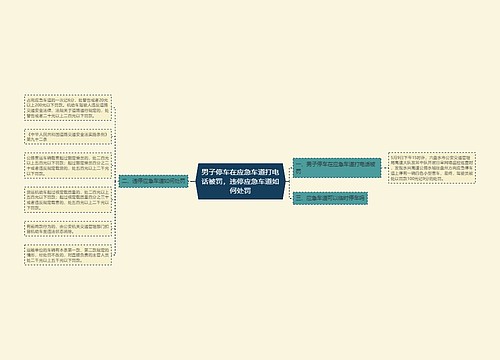Select branch node 二、违停应急车道如何处罚

tap(154, 181)
